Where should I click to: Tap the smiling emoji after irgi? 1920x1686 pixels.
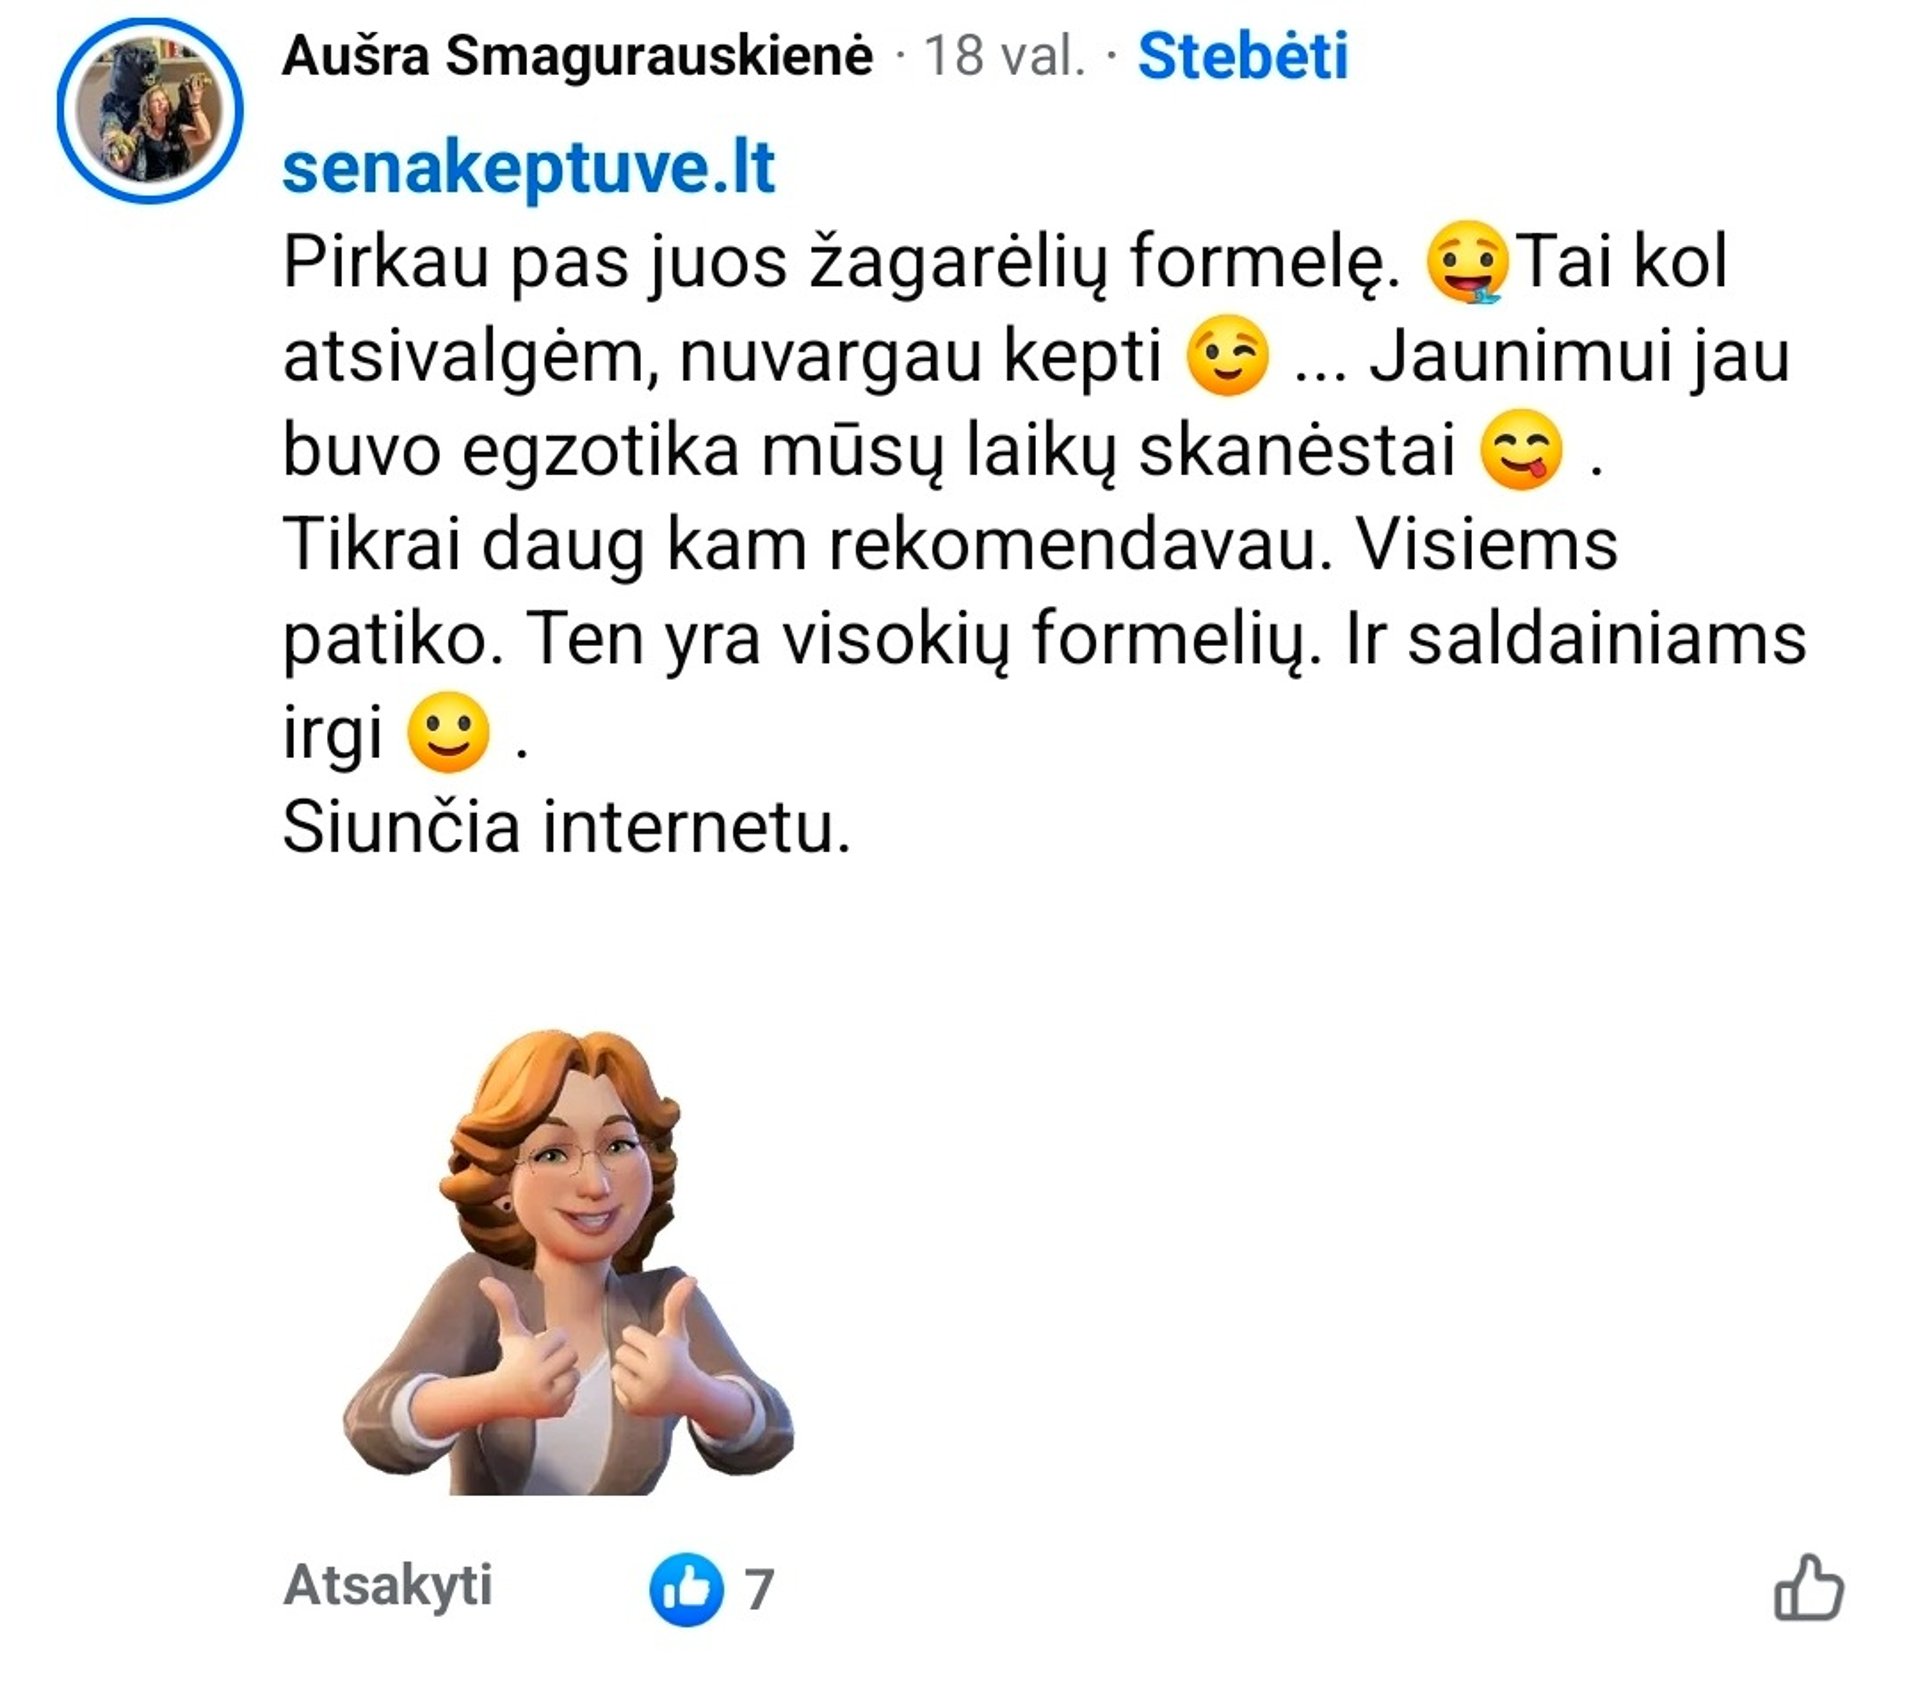[x=449, y=733]
